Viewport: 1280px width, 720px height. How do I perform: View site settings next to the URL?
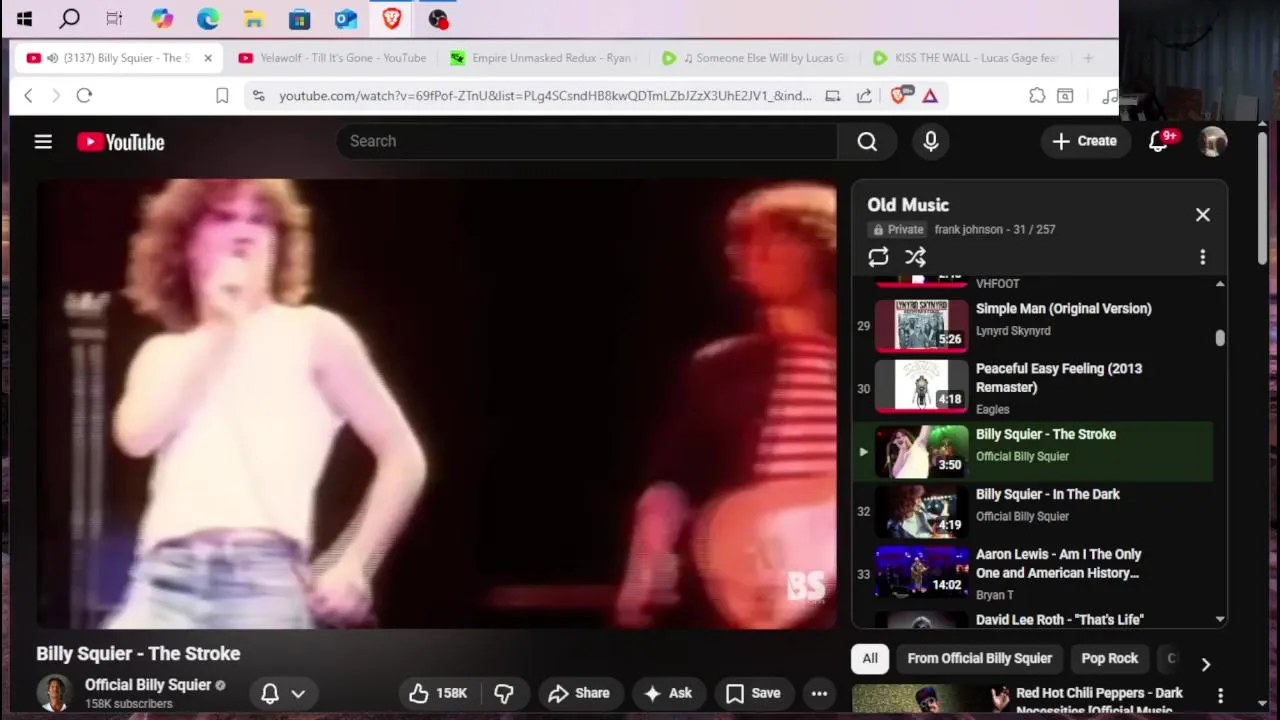(x=259, y=96)
